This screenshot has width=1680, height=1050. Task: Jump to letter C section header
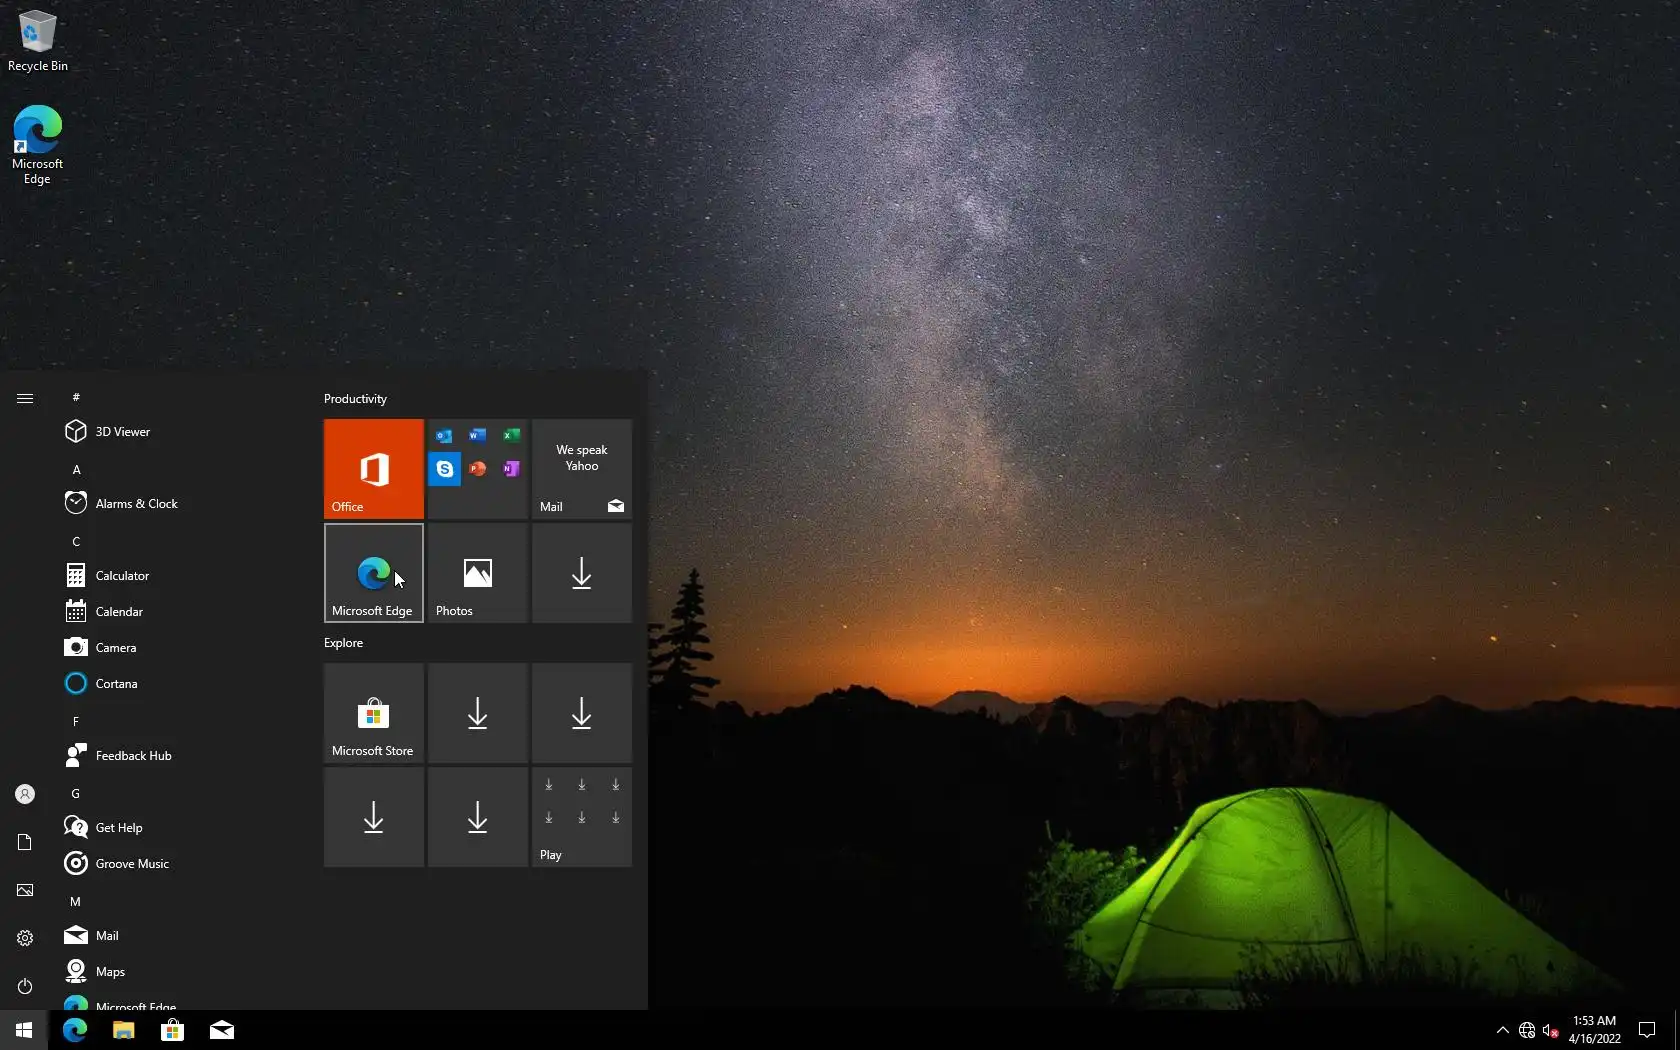pyautogui.click(x=76, y=541)
